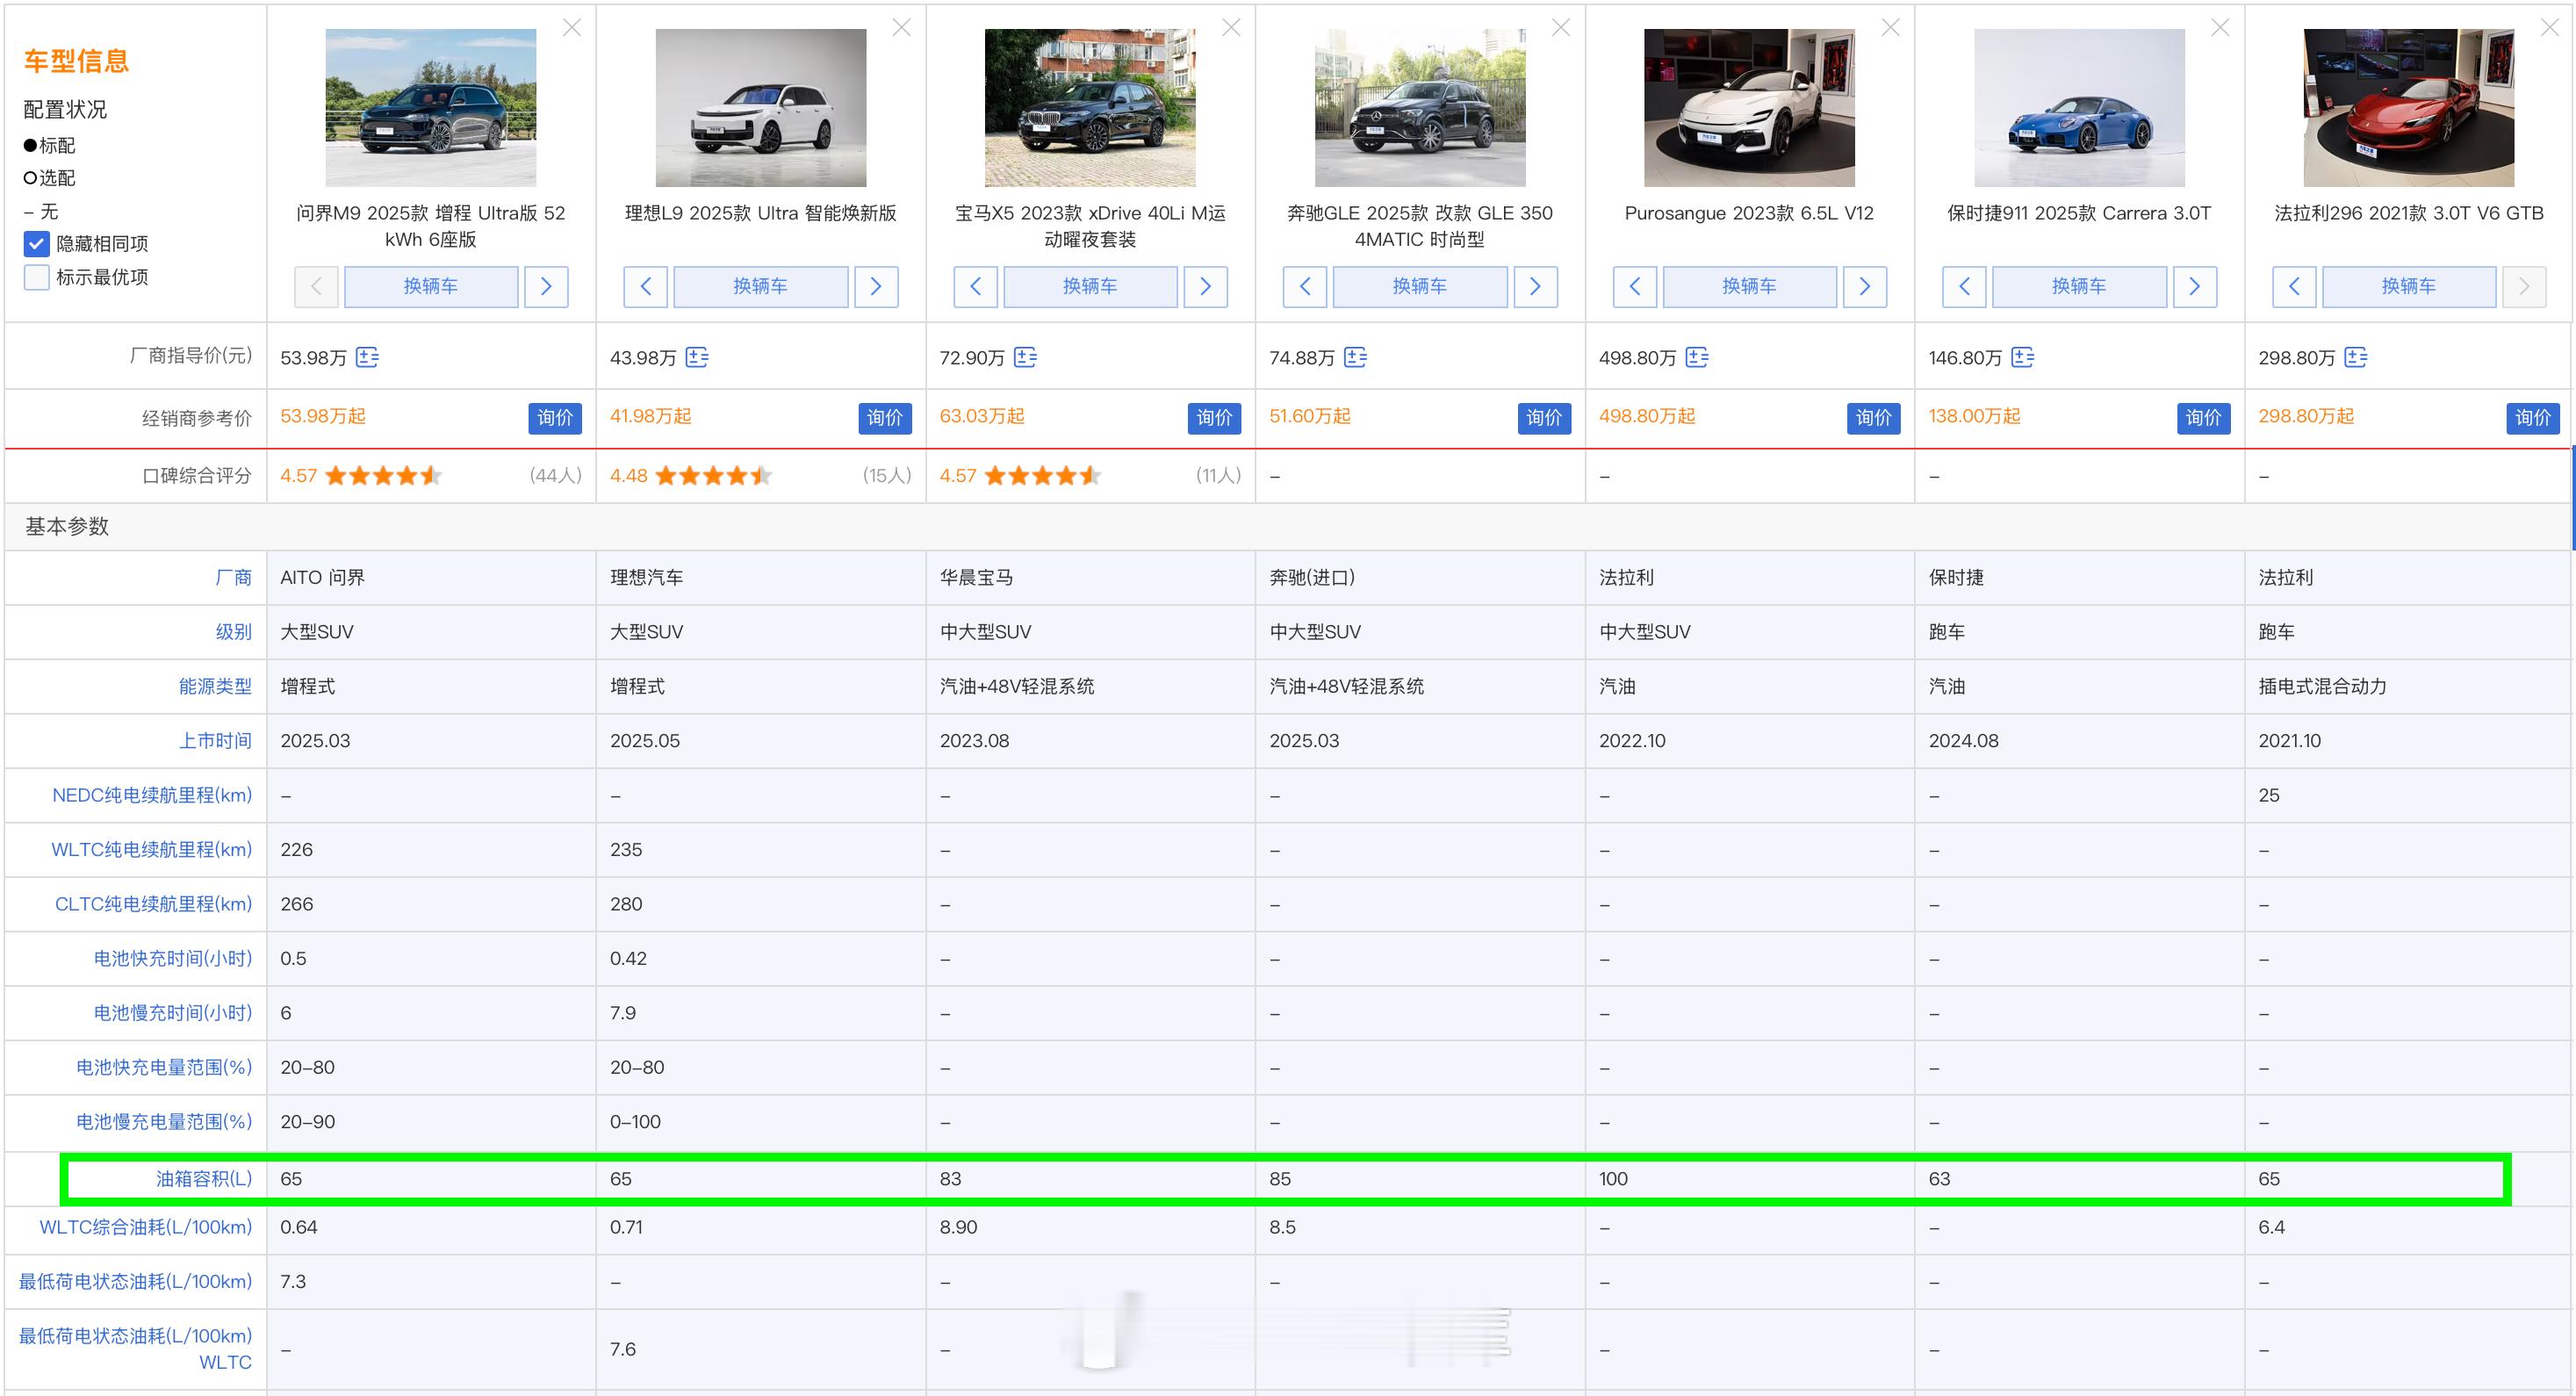The height and width of the screenshot is (1396, 2576).
Task: Open price calculator icon beside 53.98万
Action: point(368,357)
